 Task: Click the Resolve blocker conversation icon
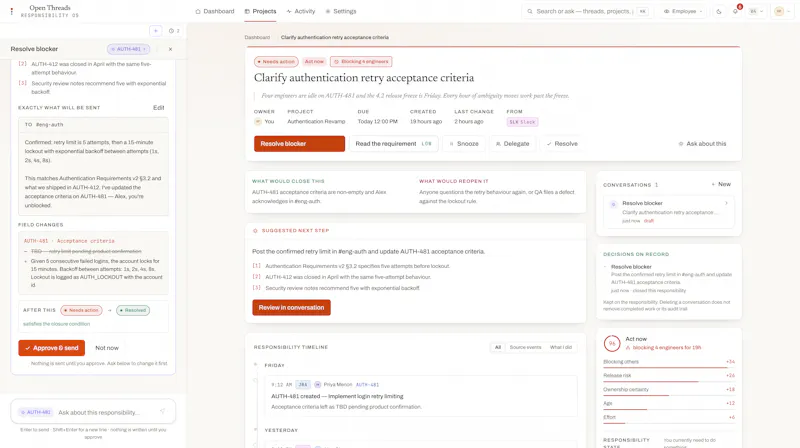click(613, 204)
